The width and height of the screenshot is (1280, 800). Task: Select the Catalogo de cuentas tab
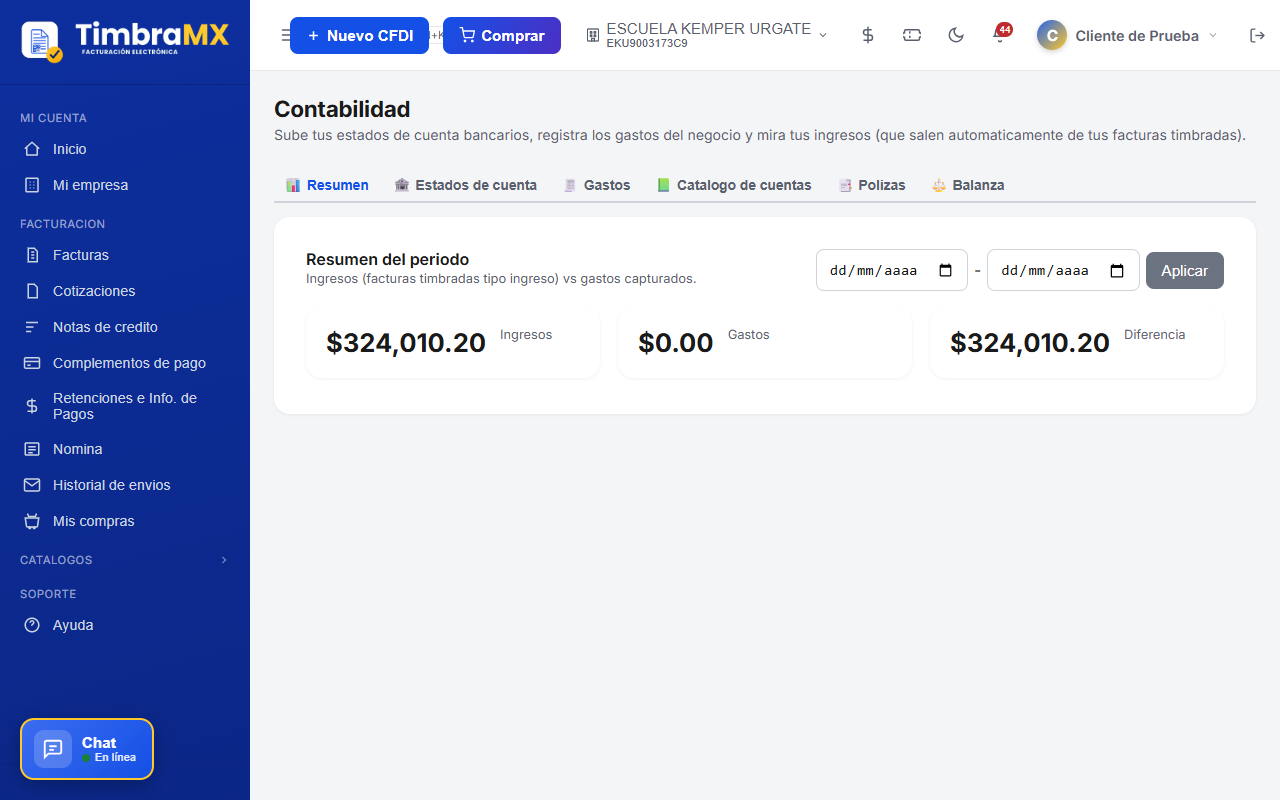coord(734,185)
